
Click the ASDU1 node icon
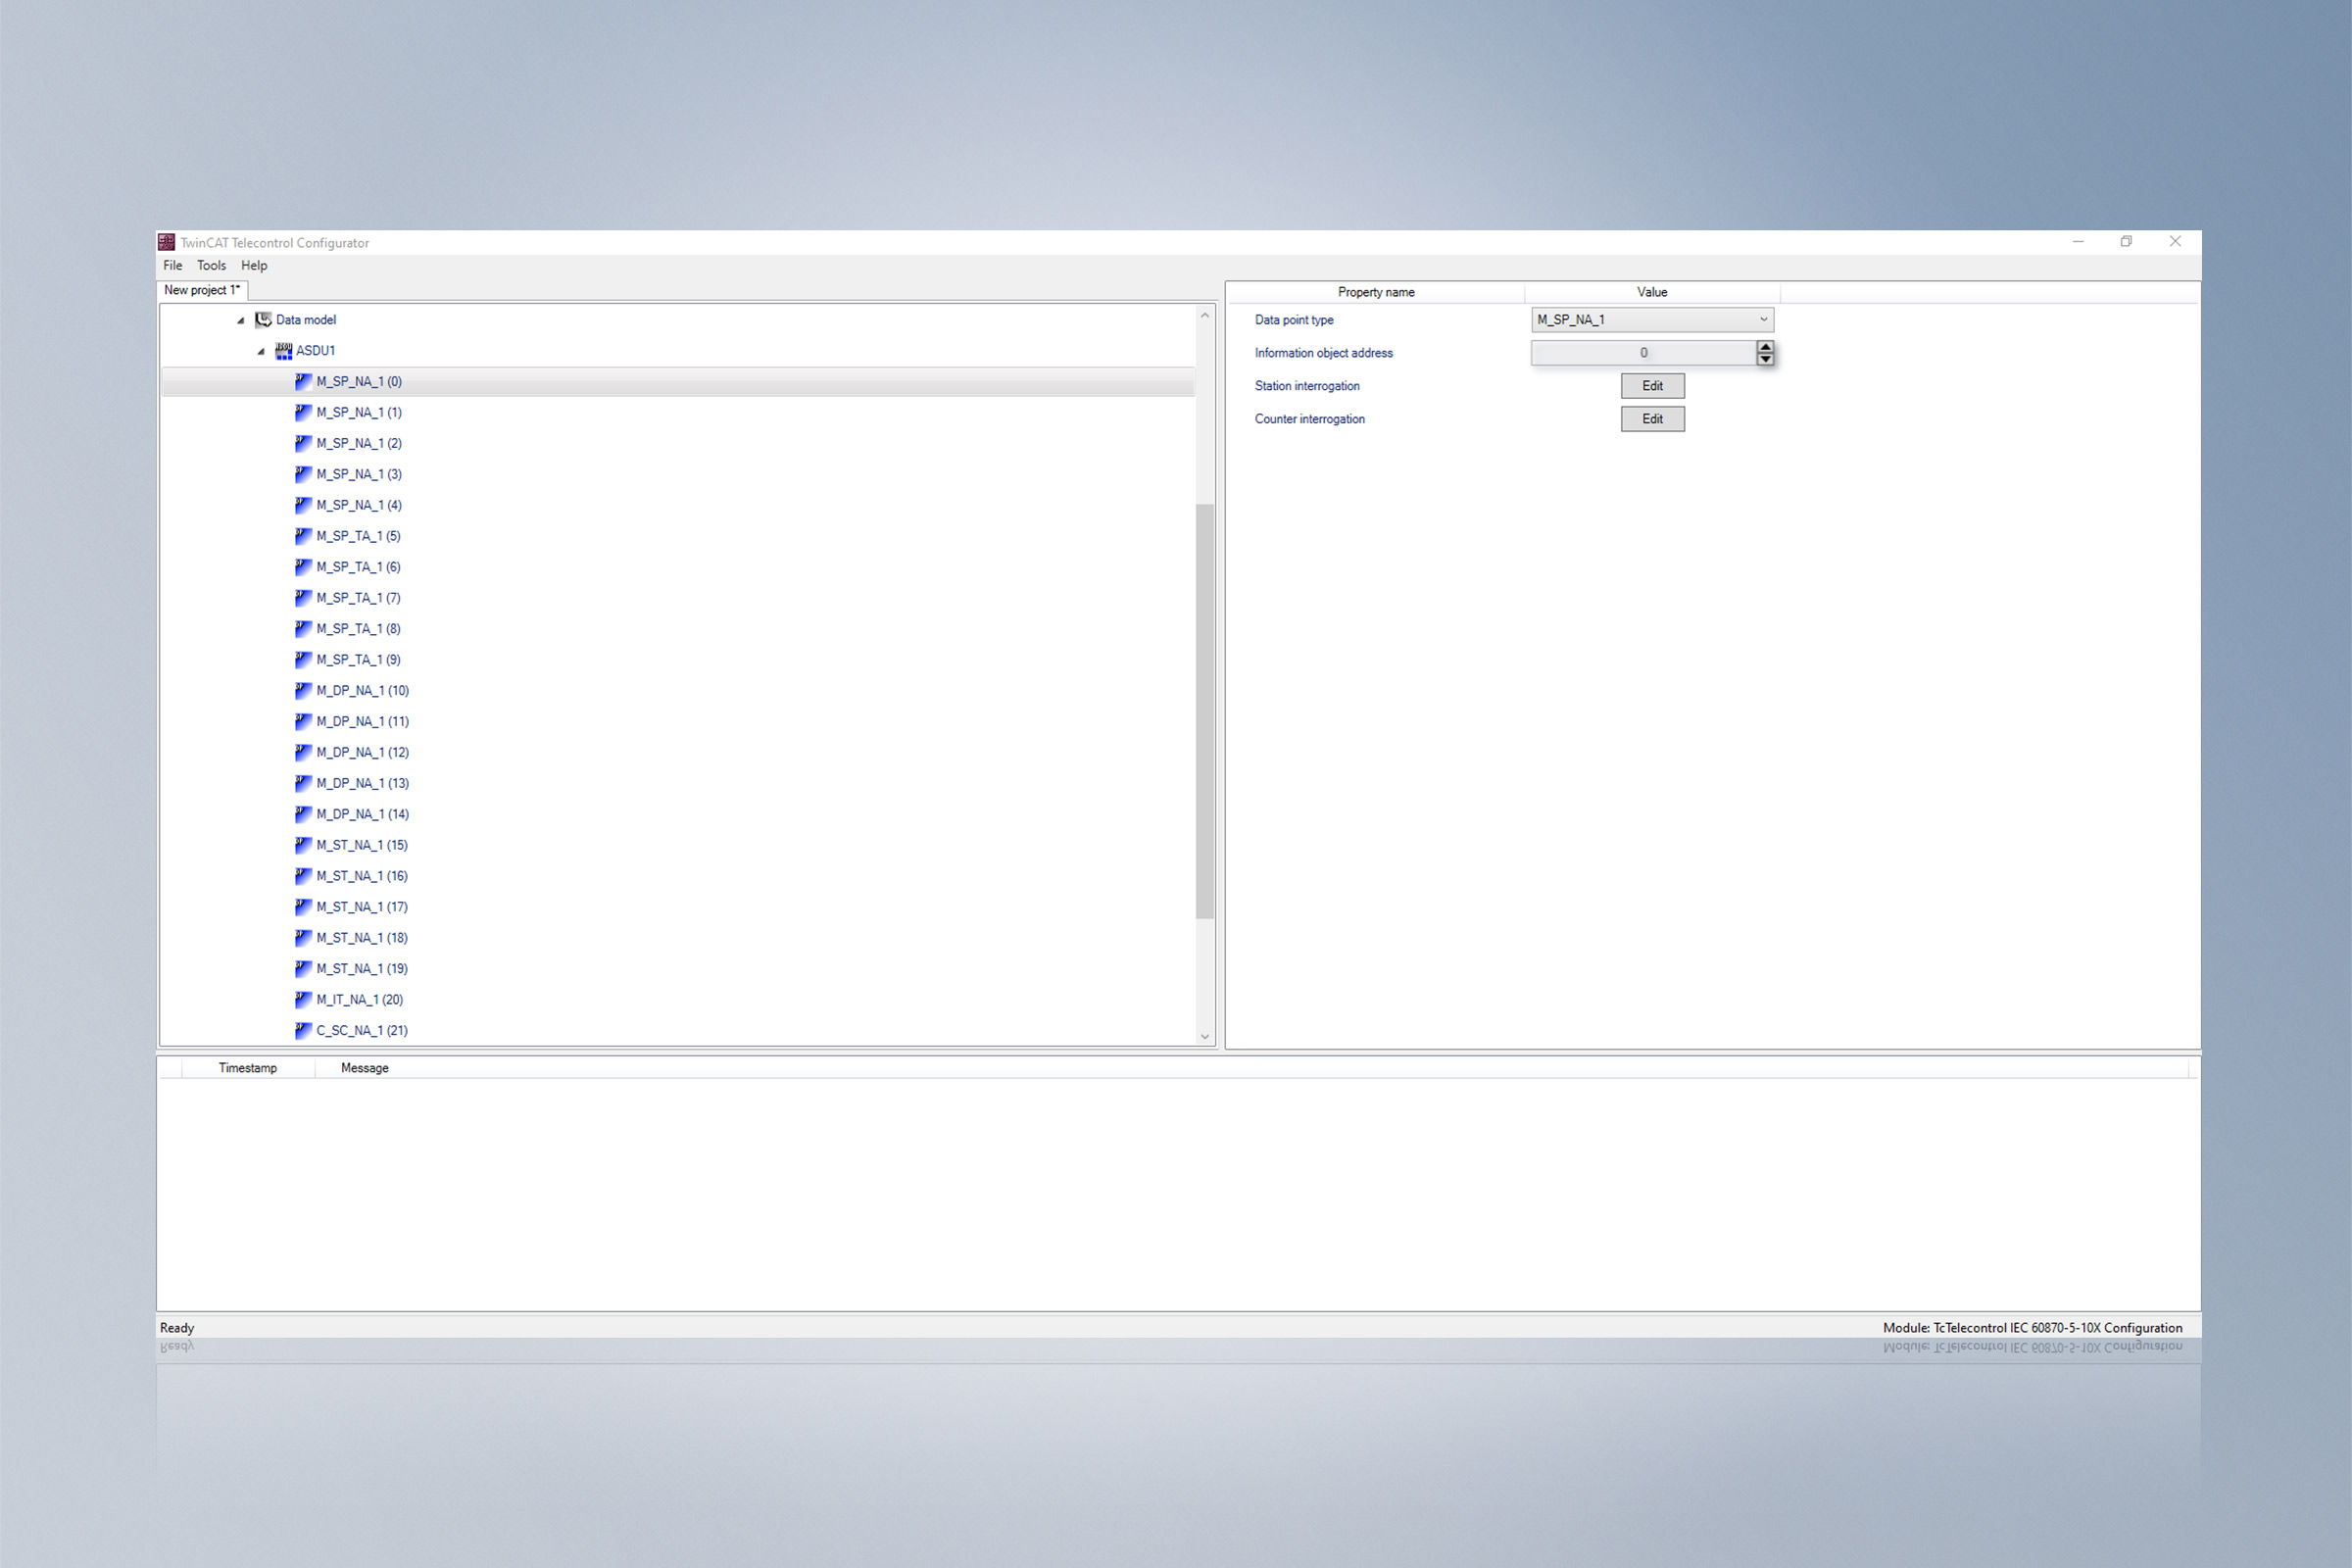click(x=284, y=351)
